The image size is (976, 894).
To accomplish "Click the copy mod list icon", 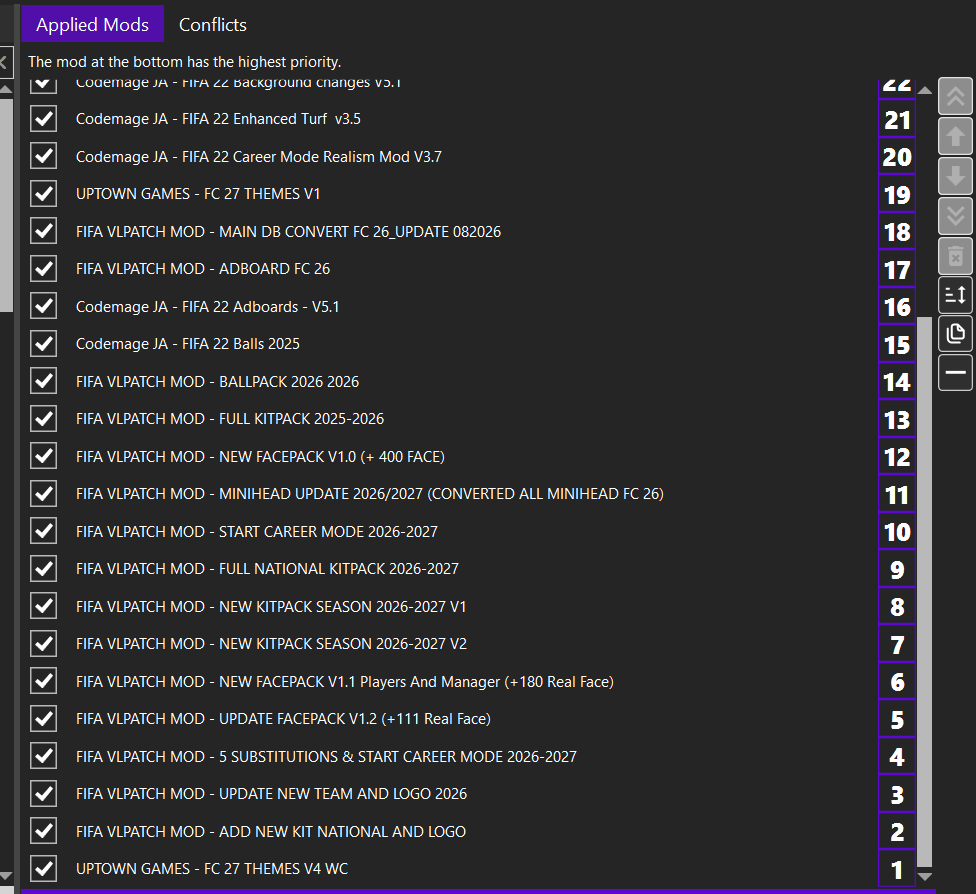I will click(x=955, y=334).
